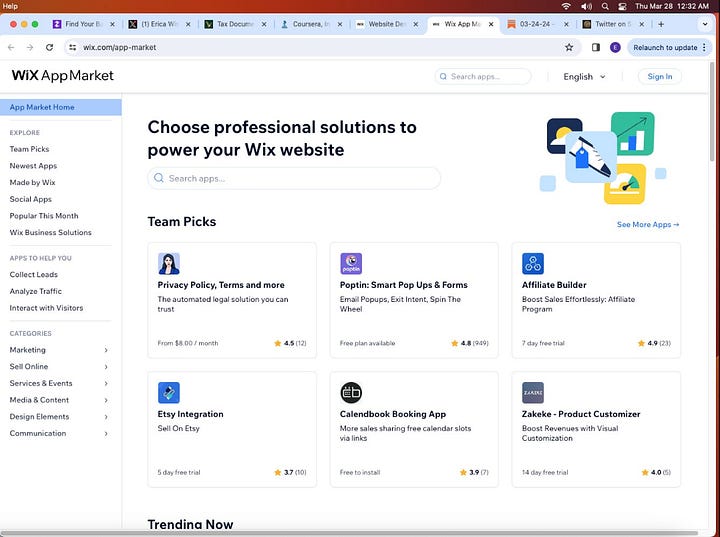Image resolution: width=720 pixels, height=537 pixels.
Task: Switch to the Website Design tab
Action: click(387, 24)
